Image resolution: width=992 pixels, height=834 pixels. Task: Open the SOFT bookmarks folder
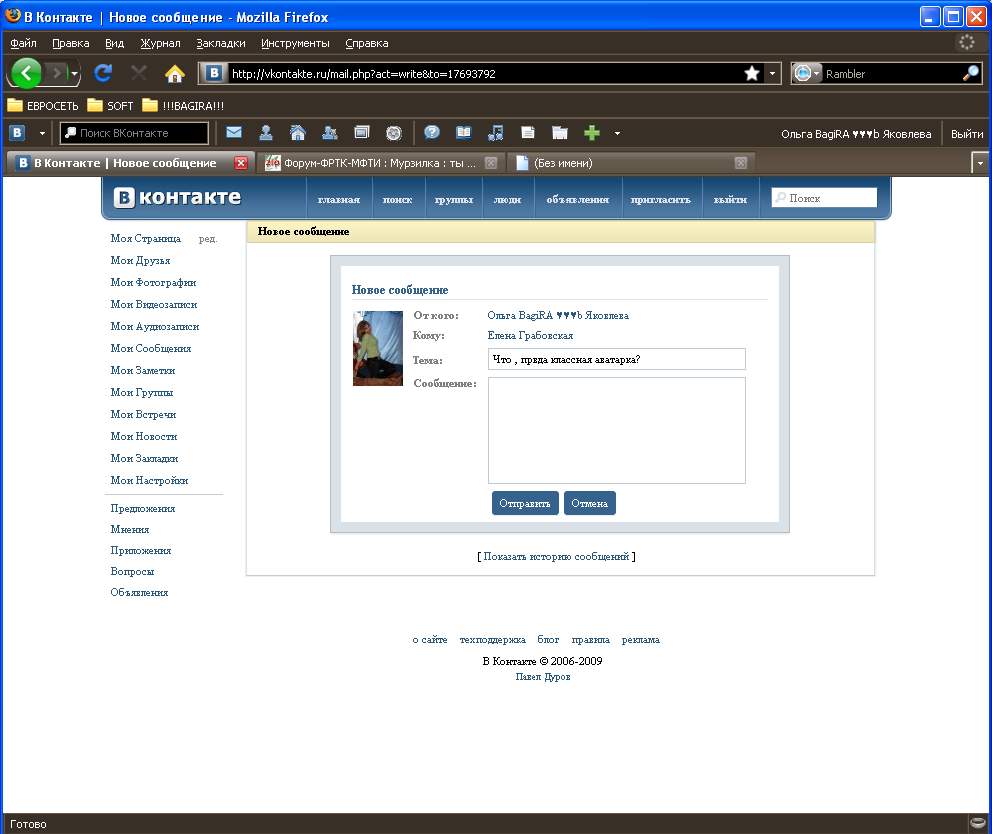pos(110,106)
